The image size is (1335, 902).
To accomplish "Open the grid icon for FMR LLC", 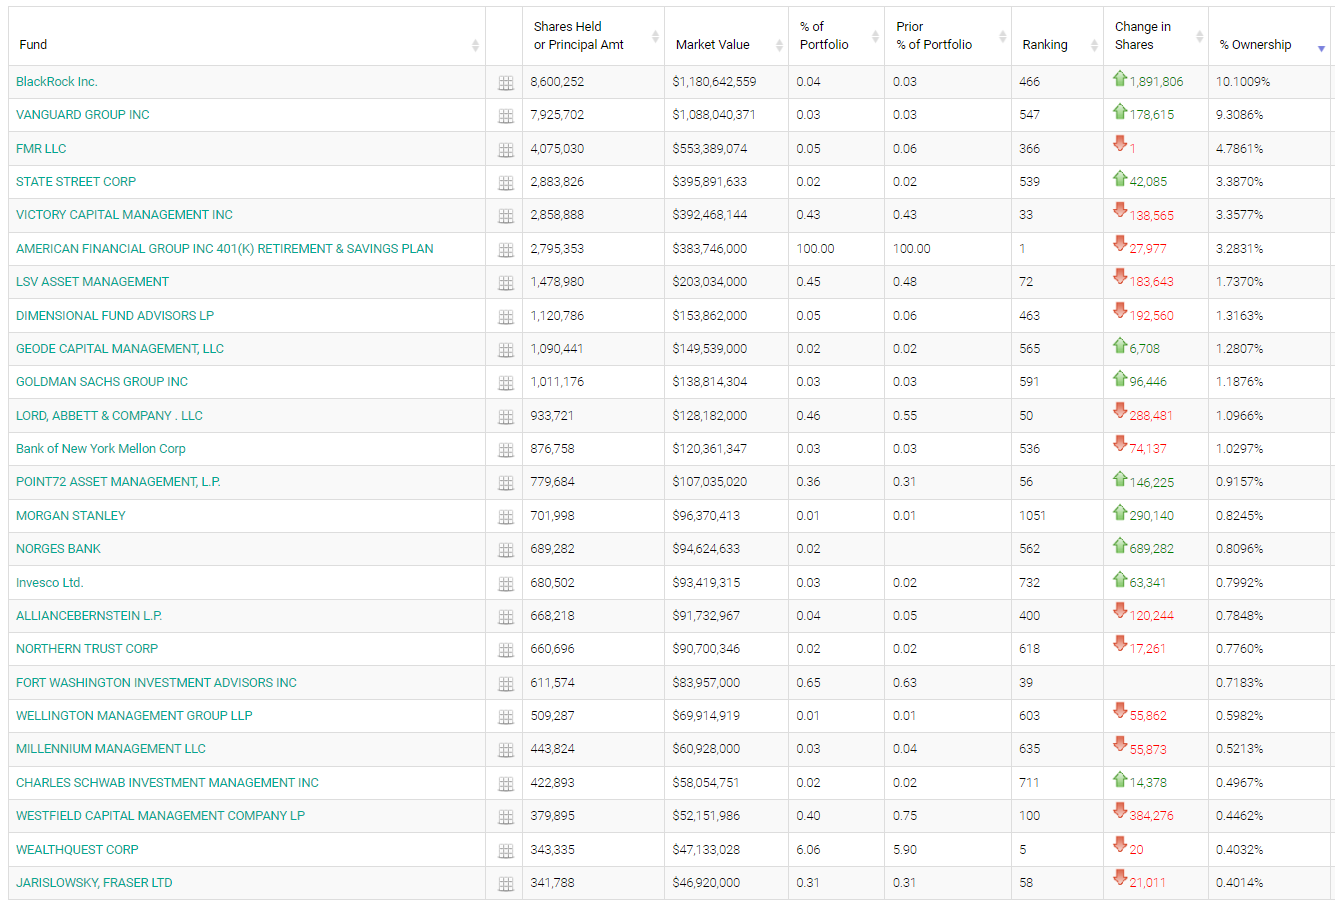I will 506,150.
